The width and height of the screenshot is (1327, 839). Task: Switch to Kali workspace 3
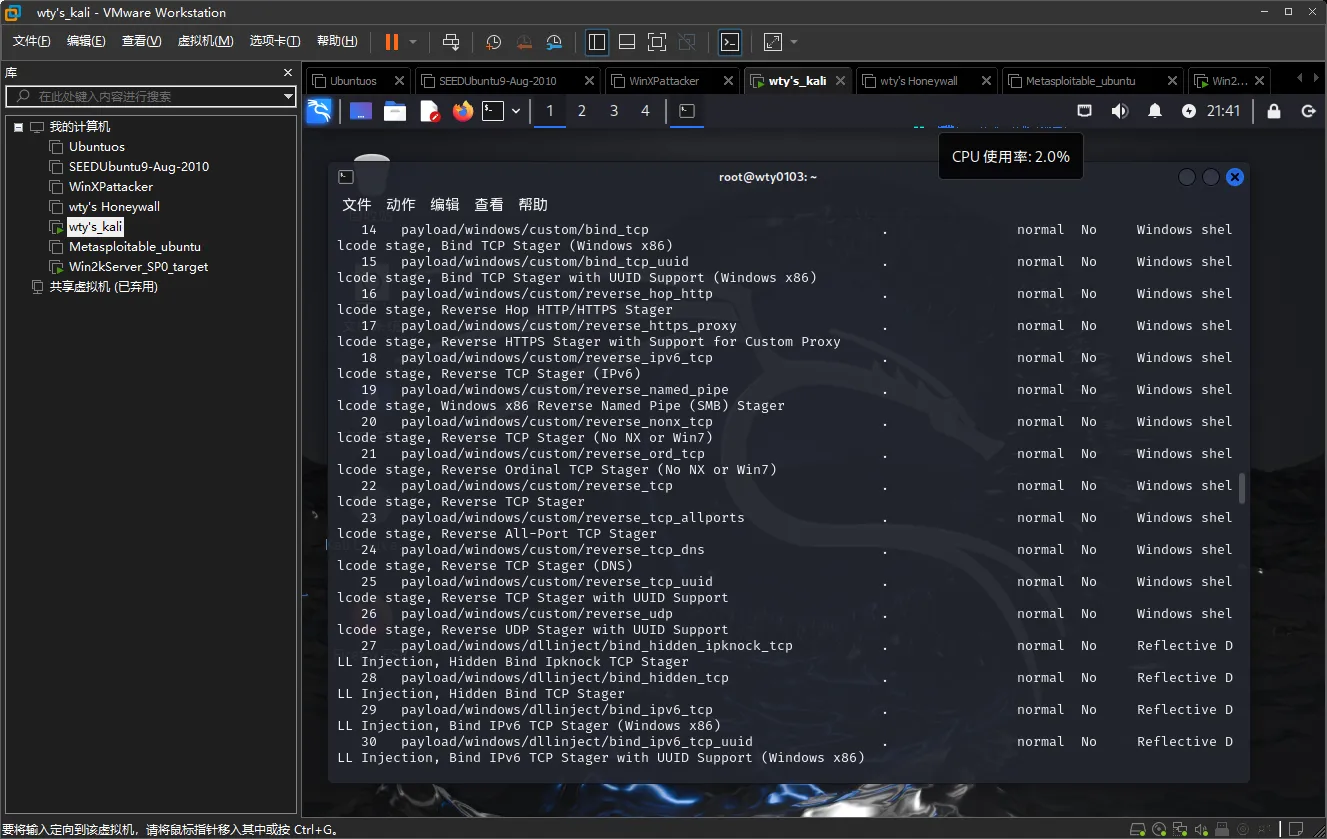coord(614,111)
